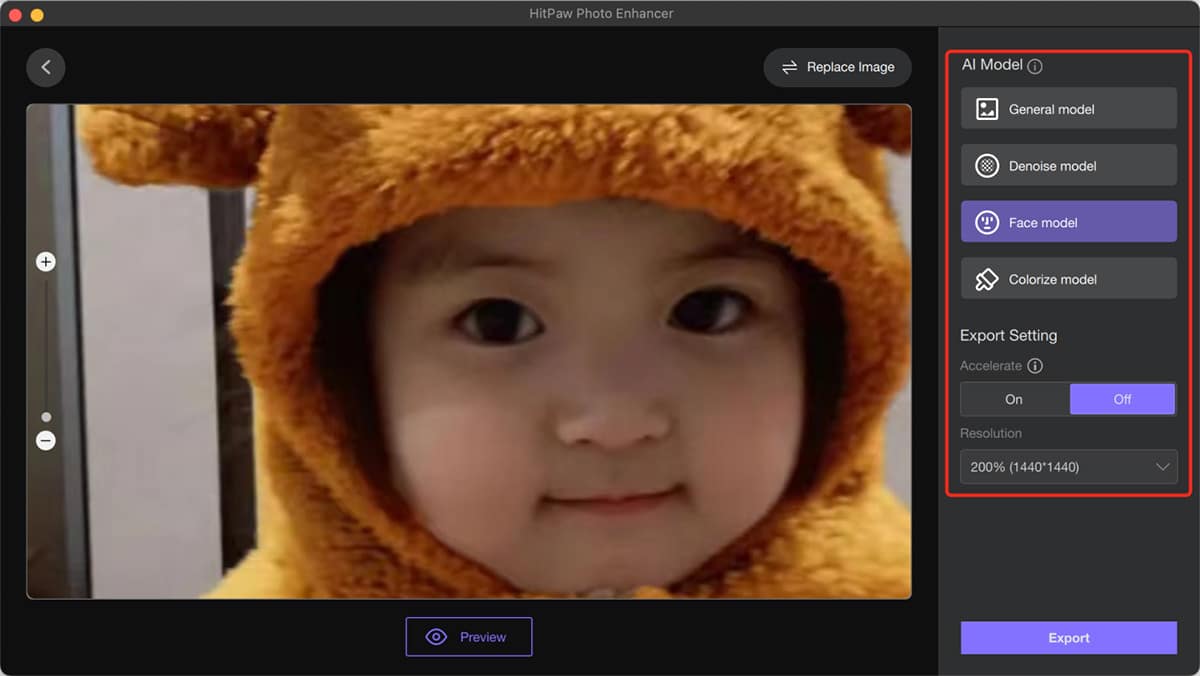Minimize the window with yellow button
The image size is (1200, 676).
tap(37, 15)
